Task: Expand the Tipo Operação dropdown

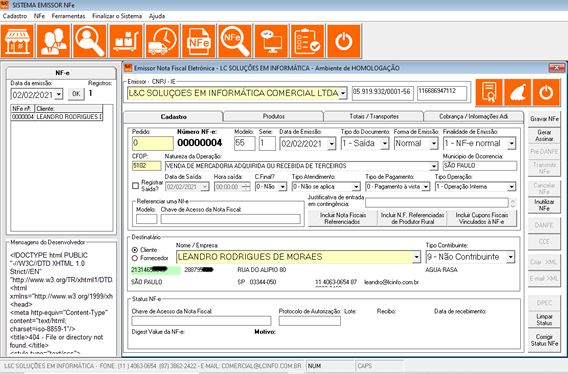Action: point(511,187)
